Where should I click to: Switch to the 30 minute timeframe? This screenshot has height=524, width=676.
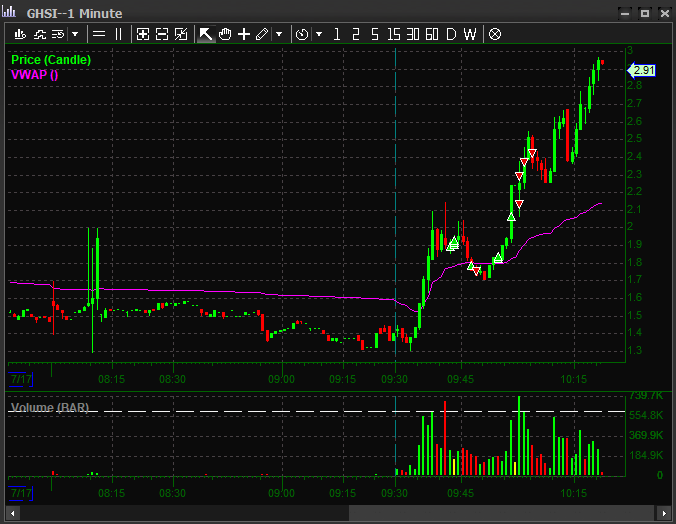click(413, 34)
